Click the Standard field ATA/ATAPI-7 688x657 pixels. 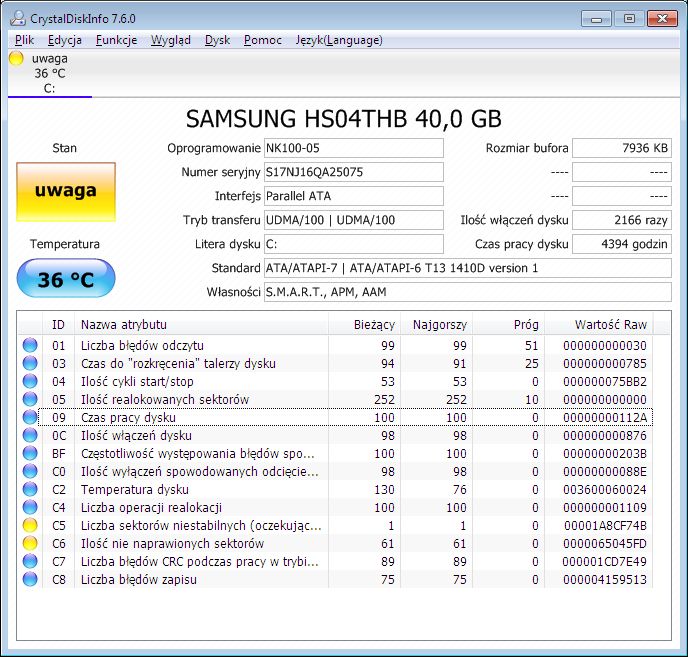[x=468, y=268]
